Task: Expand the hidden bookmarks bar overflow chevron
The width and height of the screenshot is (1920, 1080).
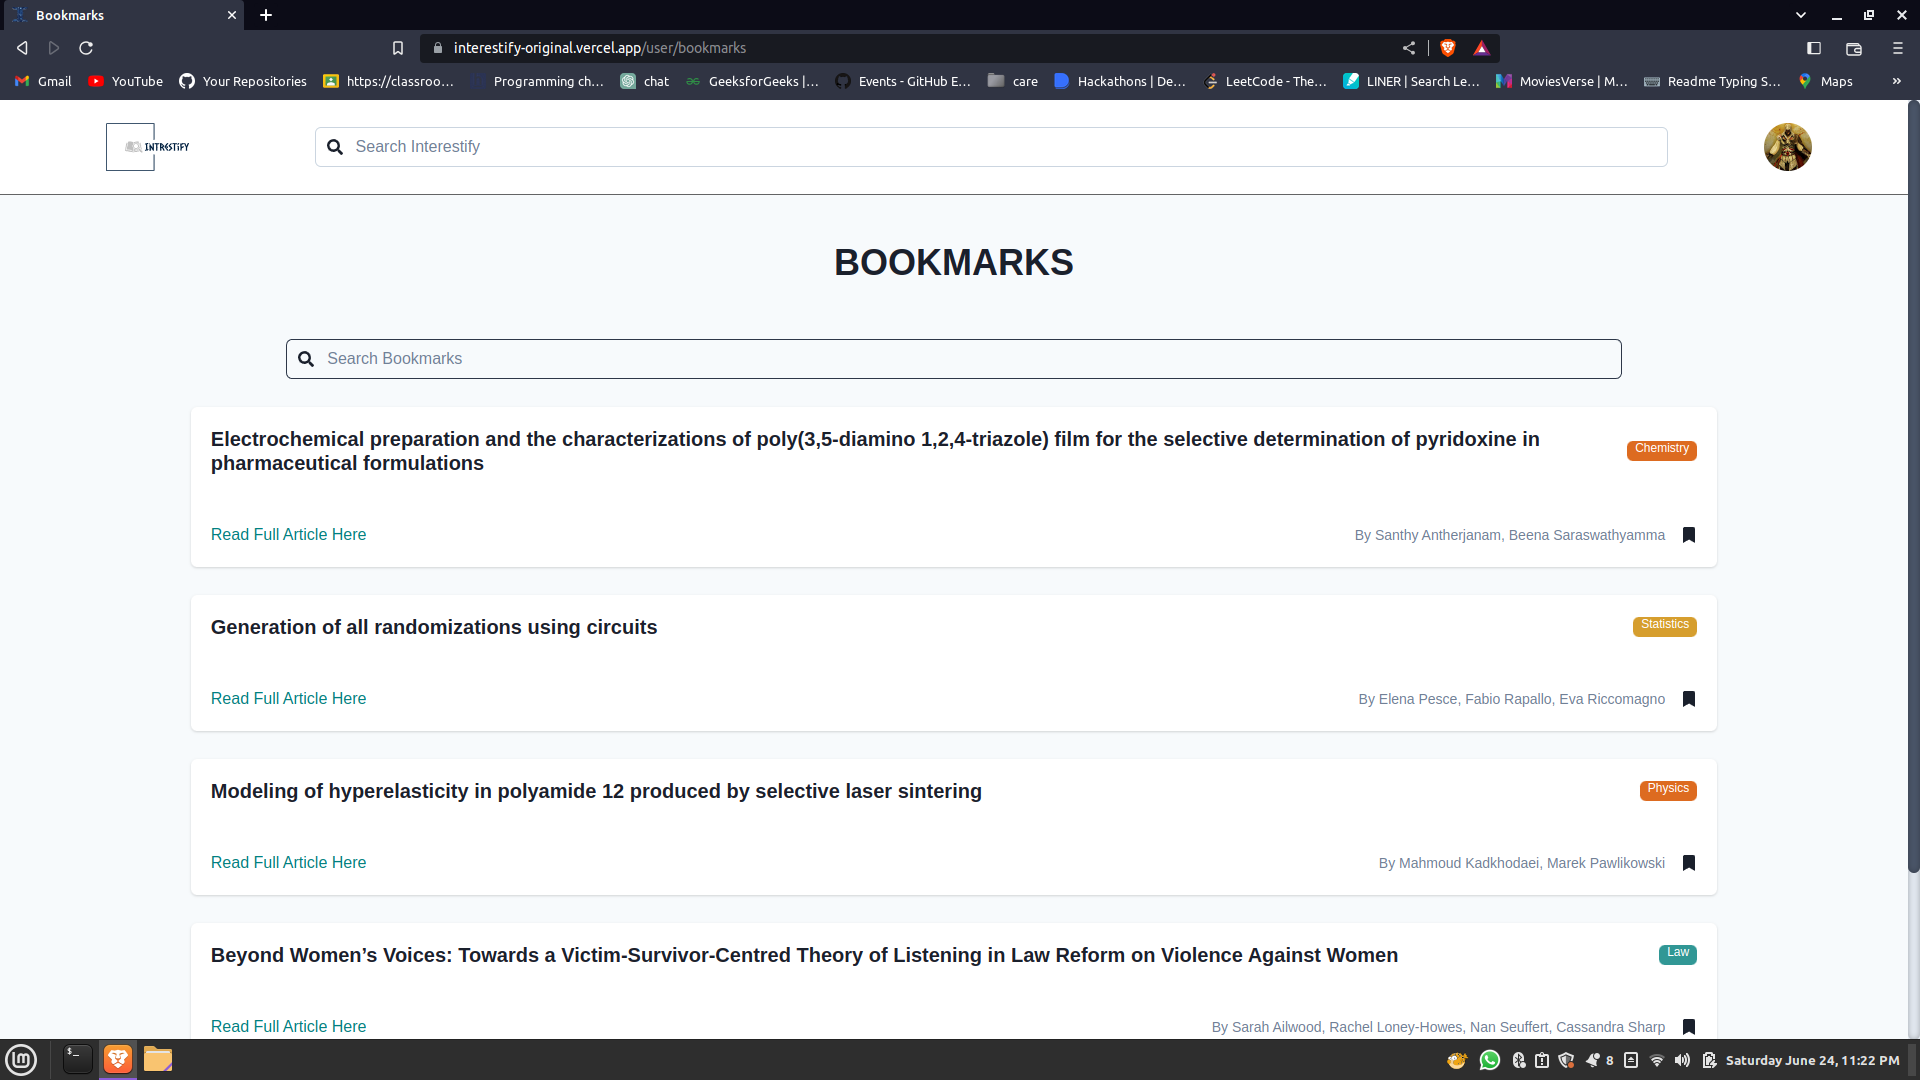Action: tap(1896, 81)
